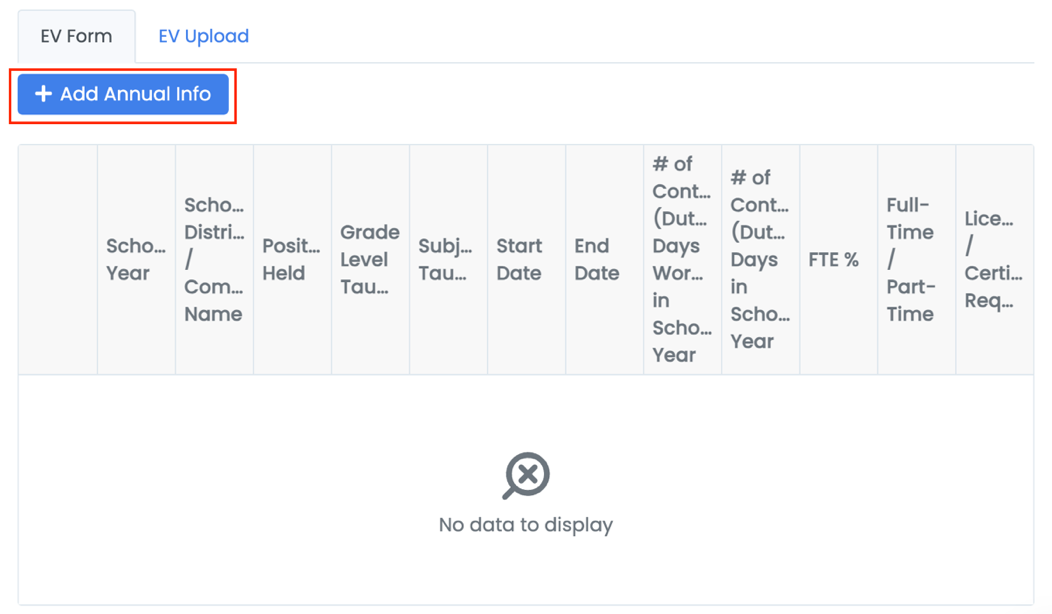
Task: Click the School Year column header
Action: coord(136,260)
